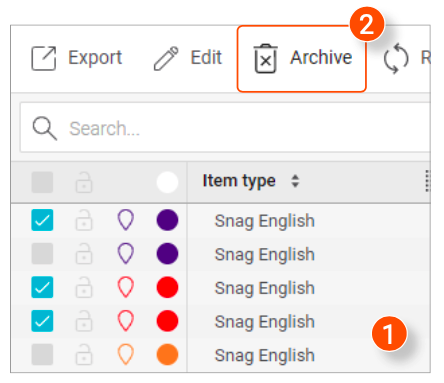Select Snag English in orange row
This screenshot has width=444, height=383.
(x=265, y=356)
